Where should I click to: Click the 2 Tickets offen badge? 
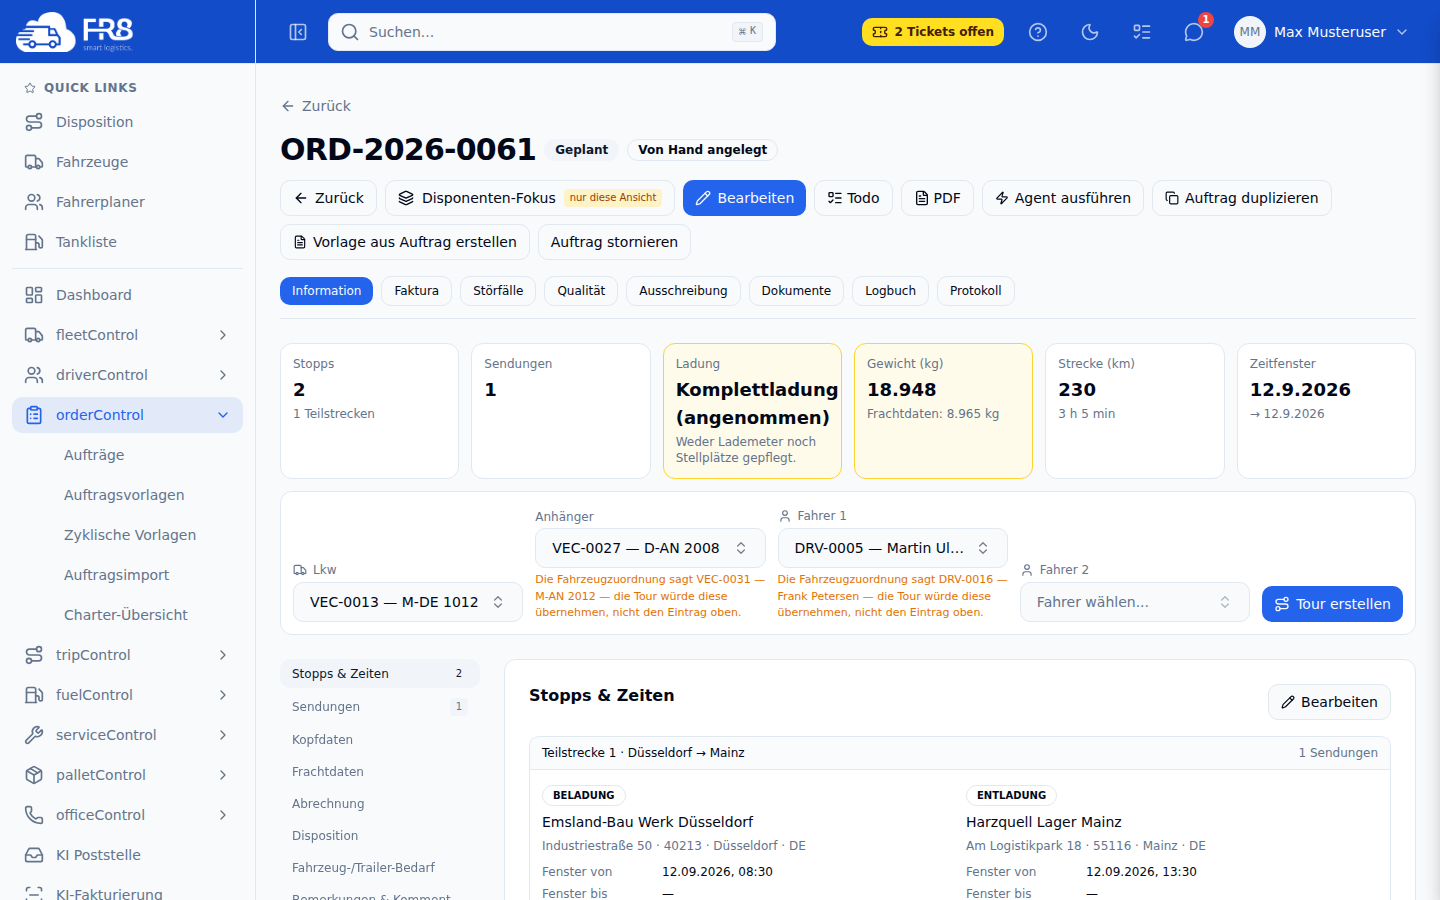(933, 32)
